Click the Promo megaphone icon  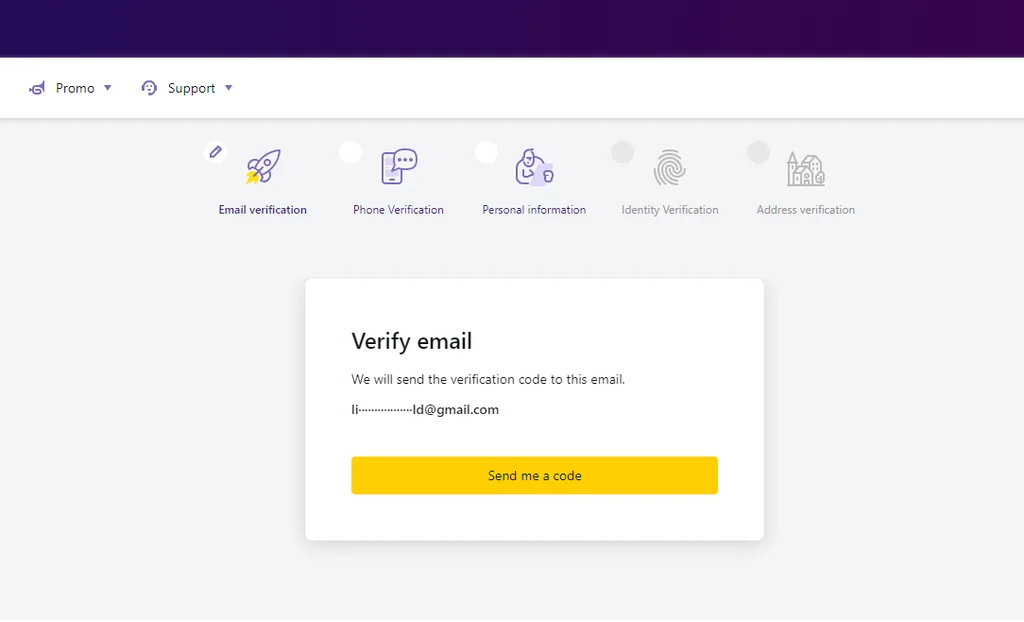click(x=37, y=88)
